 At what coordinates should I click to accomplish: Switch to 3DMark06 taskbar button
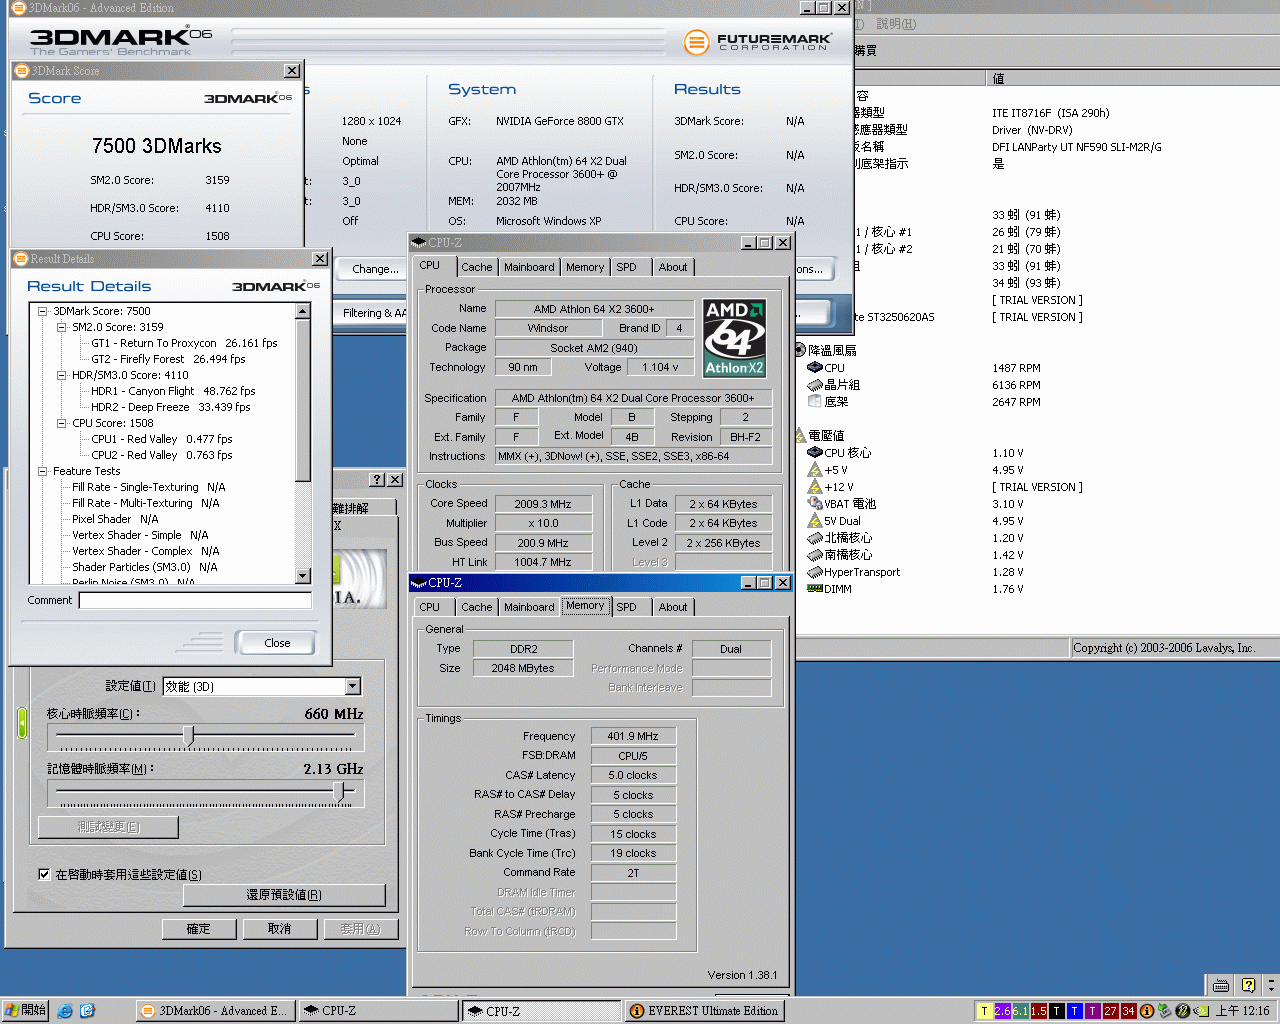[x=215, y=1011]
